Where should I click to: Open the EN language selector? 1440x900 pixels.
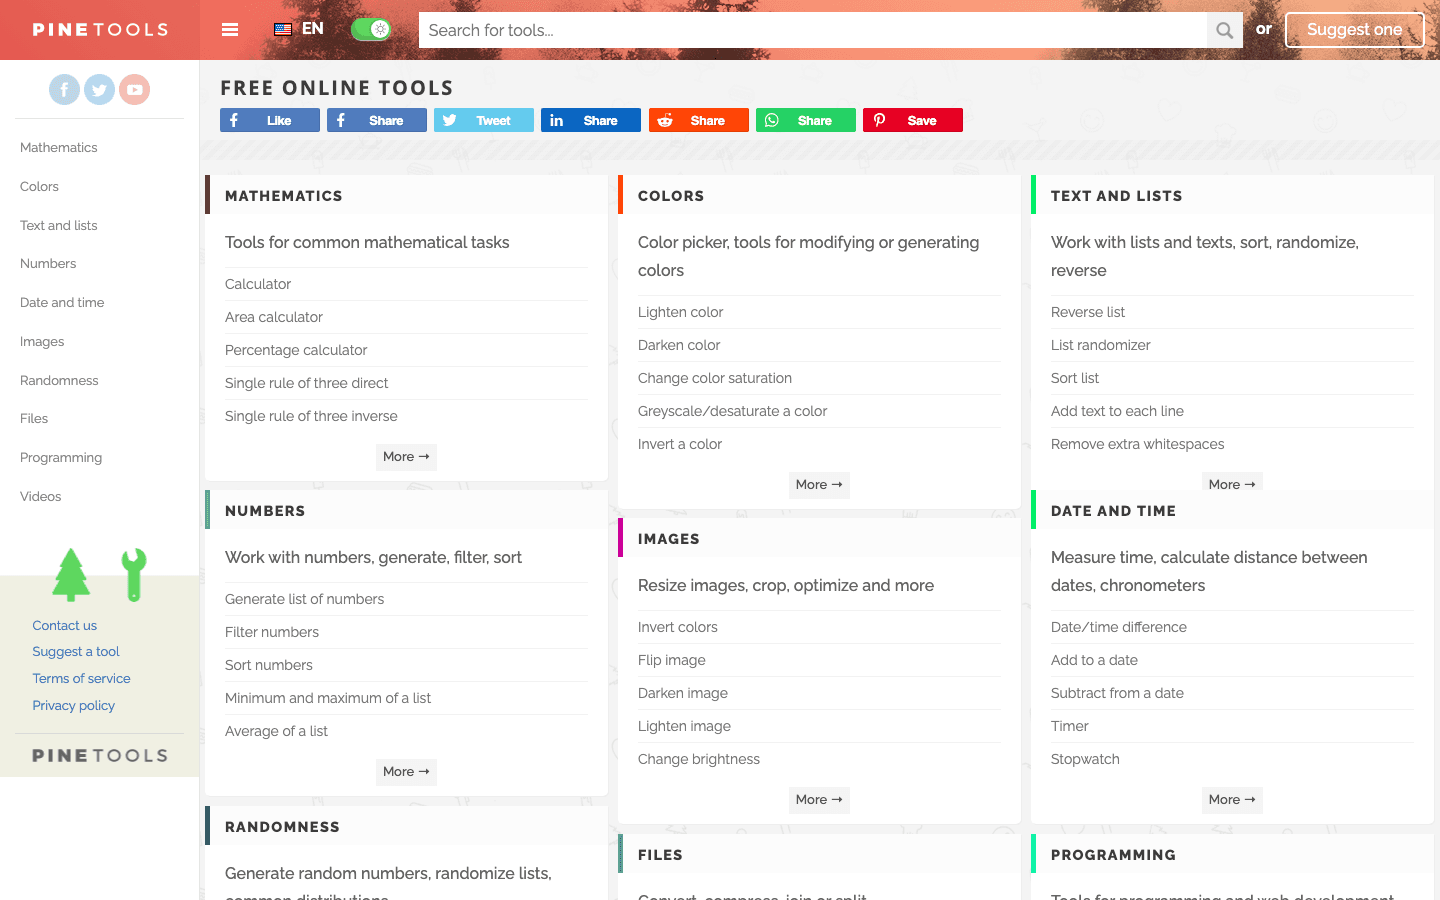pos(298,29)
